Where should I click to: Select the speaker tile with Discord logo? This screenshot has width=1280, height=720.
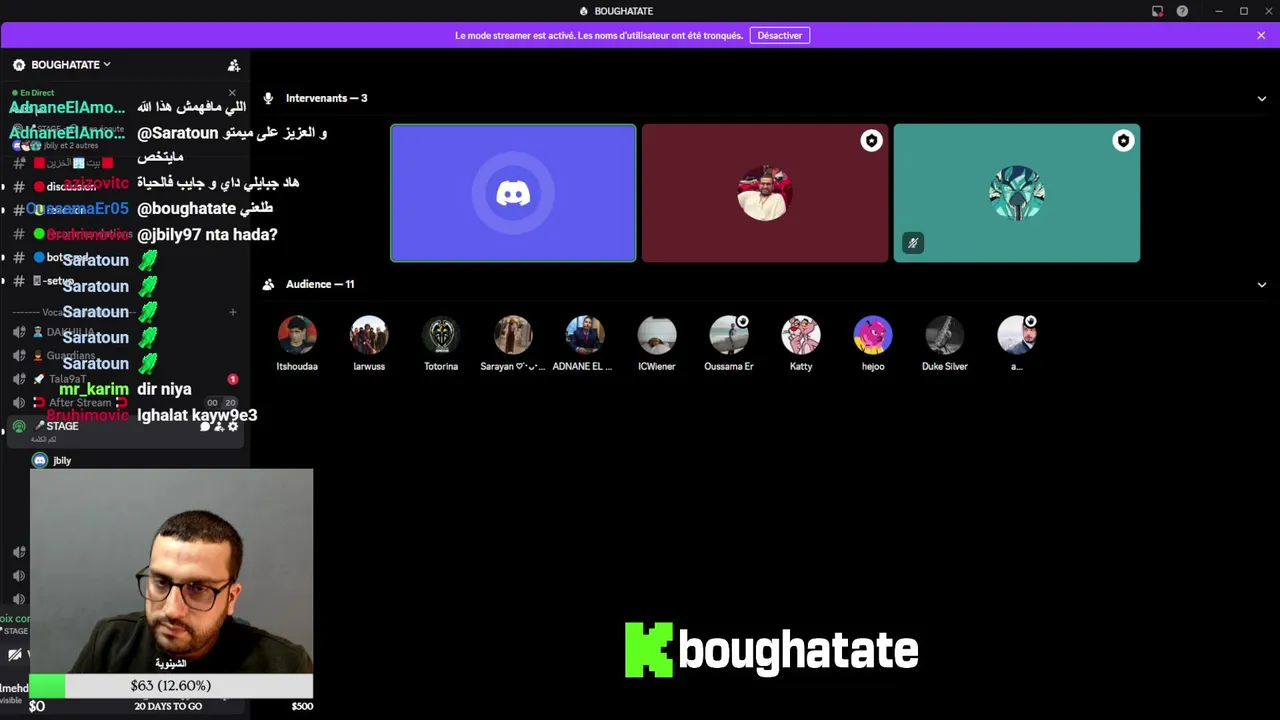(x=513, y=193)
